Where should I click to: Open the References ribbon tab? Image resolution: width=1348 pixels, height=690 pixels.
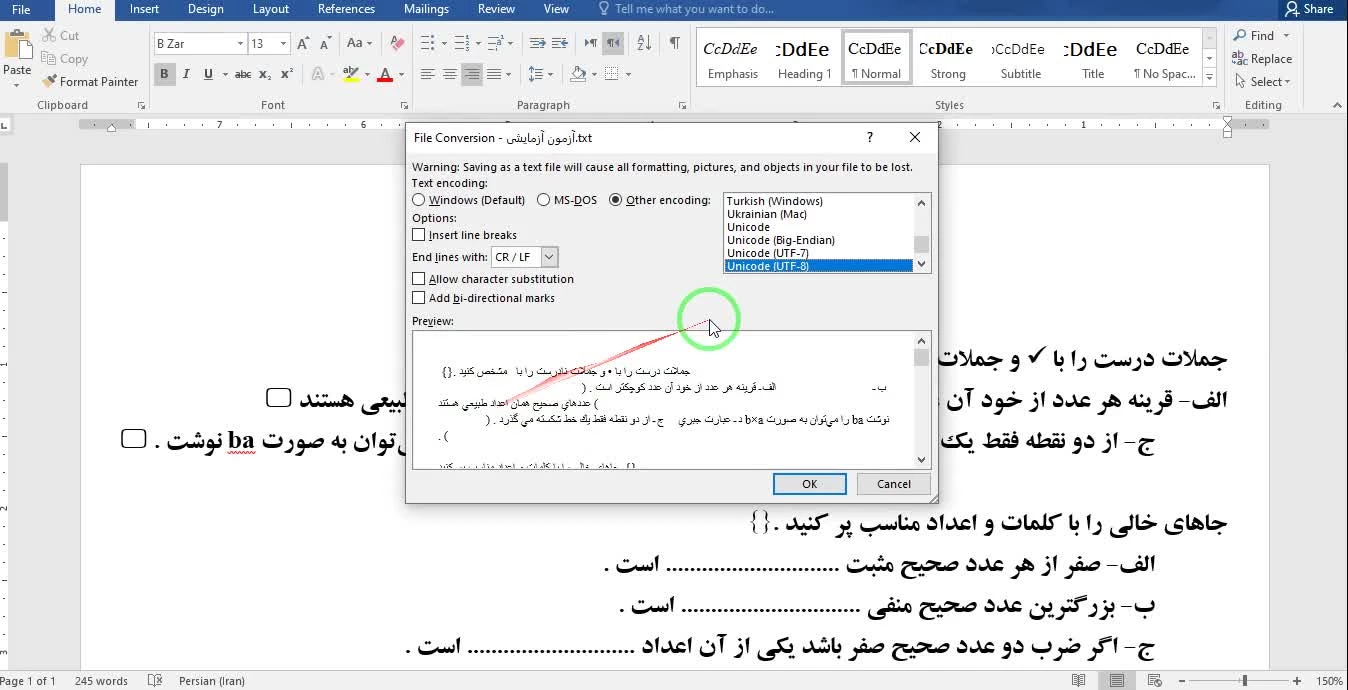coord(345,9)
